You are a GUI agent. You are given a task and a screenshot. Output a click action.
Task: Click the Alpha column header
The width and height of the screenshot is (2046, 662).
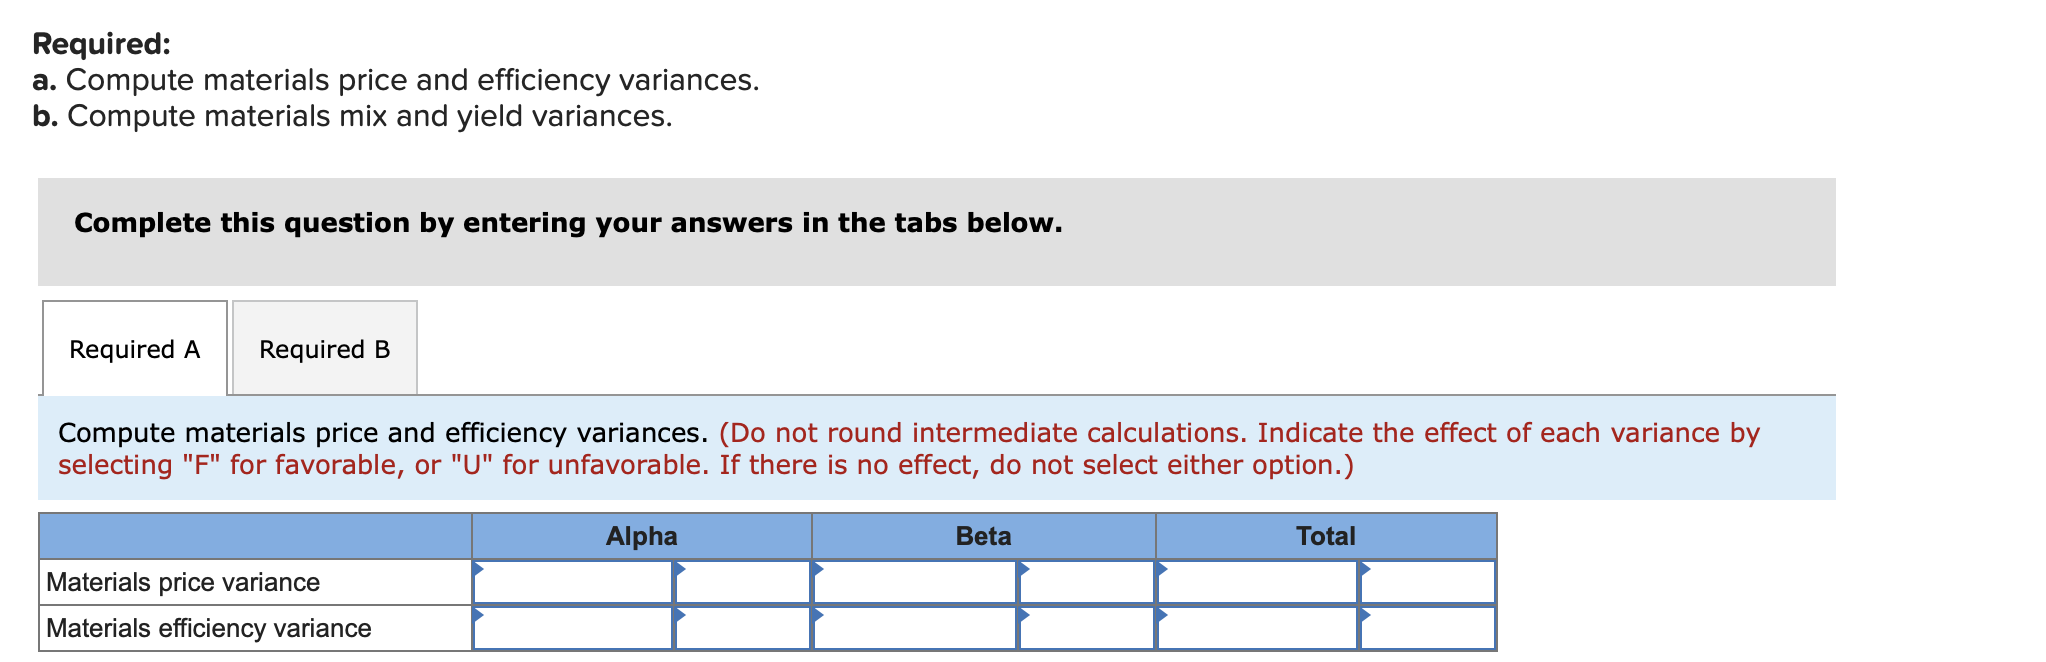pyautogui.click(x=641, y=536)
